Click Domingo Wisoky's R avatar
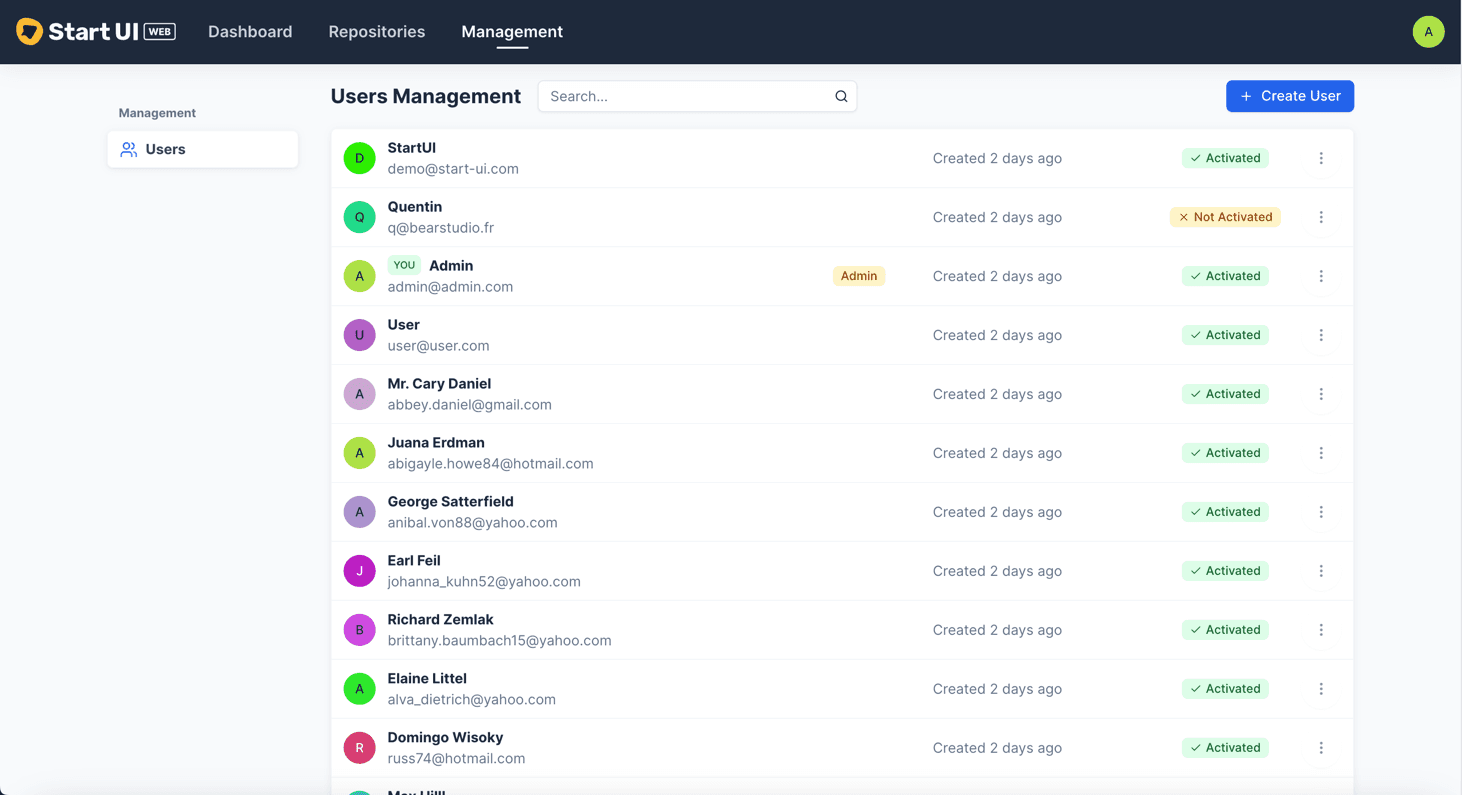This screenshot has height=795, width=1462. point(360,748)
